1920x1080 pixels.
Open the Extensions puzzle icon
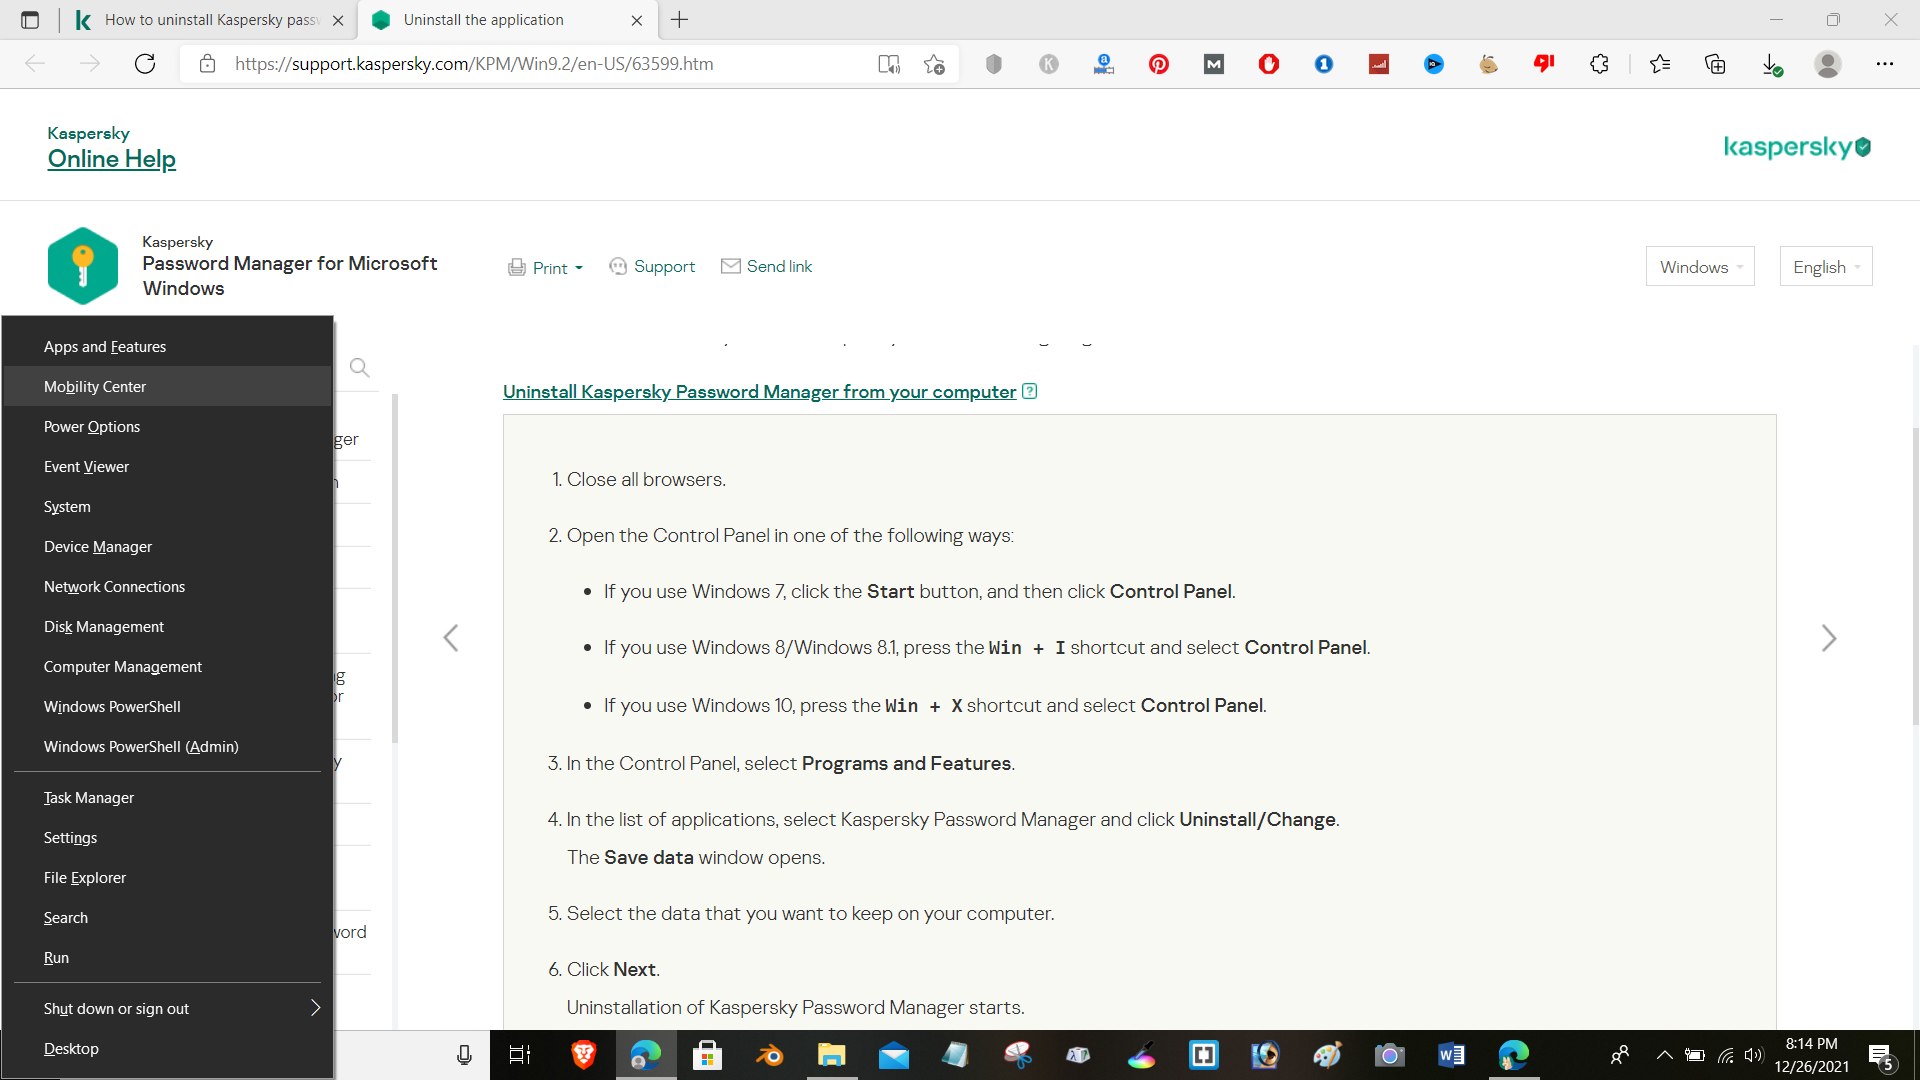click(x=1599, y=64)
